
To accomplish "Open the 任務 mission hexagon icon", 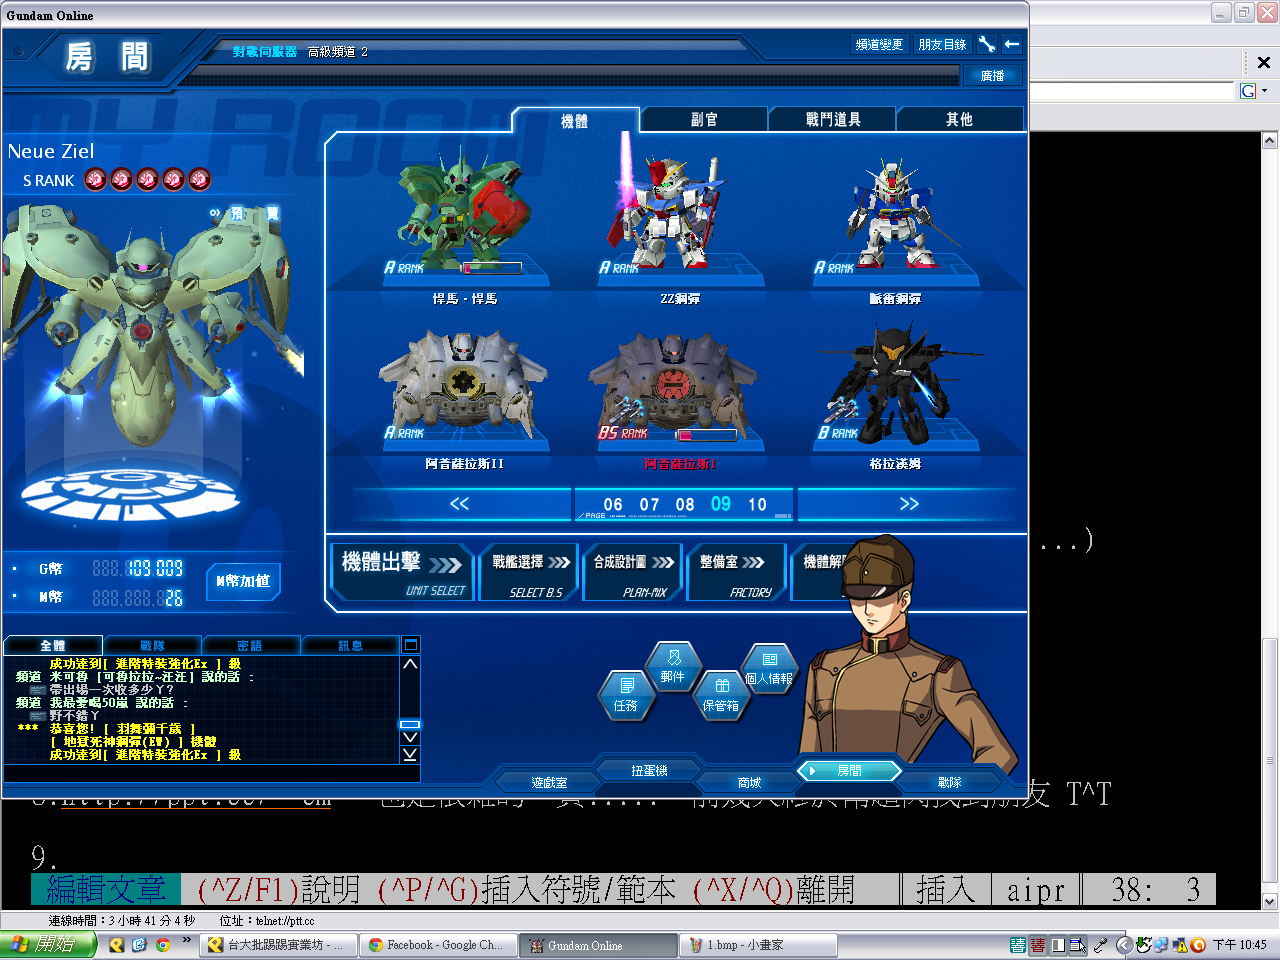I will (x=626, y=694).
